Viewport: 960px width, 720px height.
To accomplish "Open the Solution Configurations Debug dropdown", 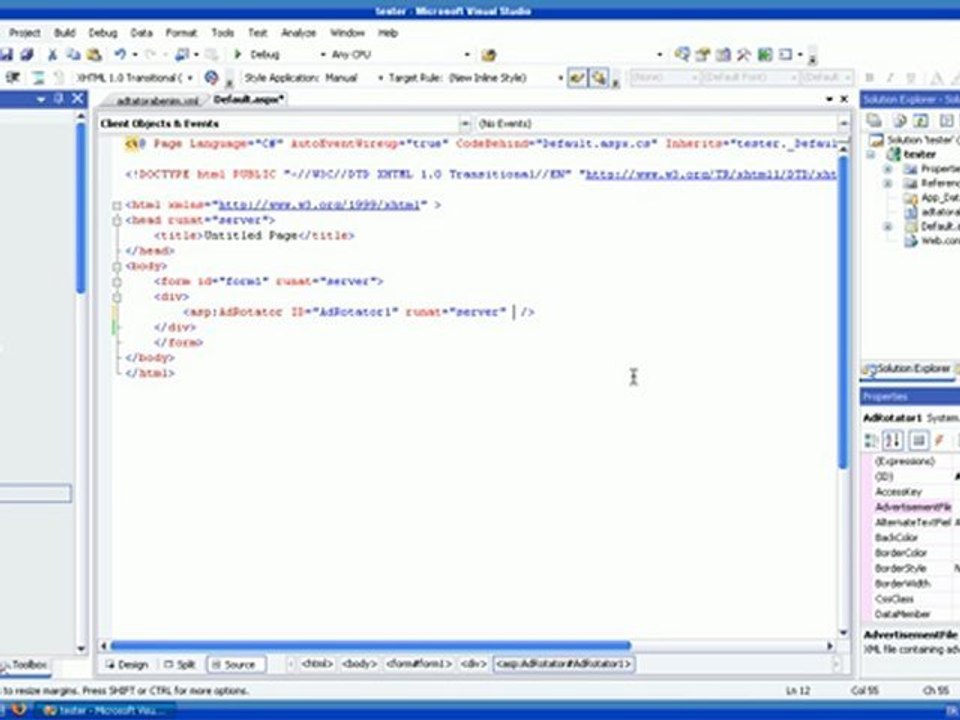I will click(323, 54).
